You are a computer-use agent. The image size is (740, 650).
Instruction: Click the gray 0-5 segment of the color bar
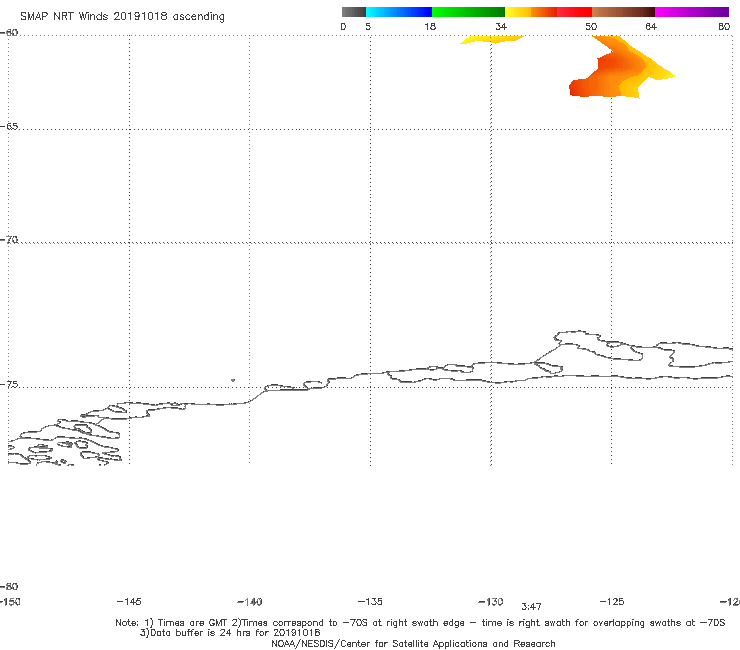[x=354, y=12]
